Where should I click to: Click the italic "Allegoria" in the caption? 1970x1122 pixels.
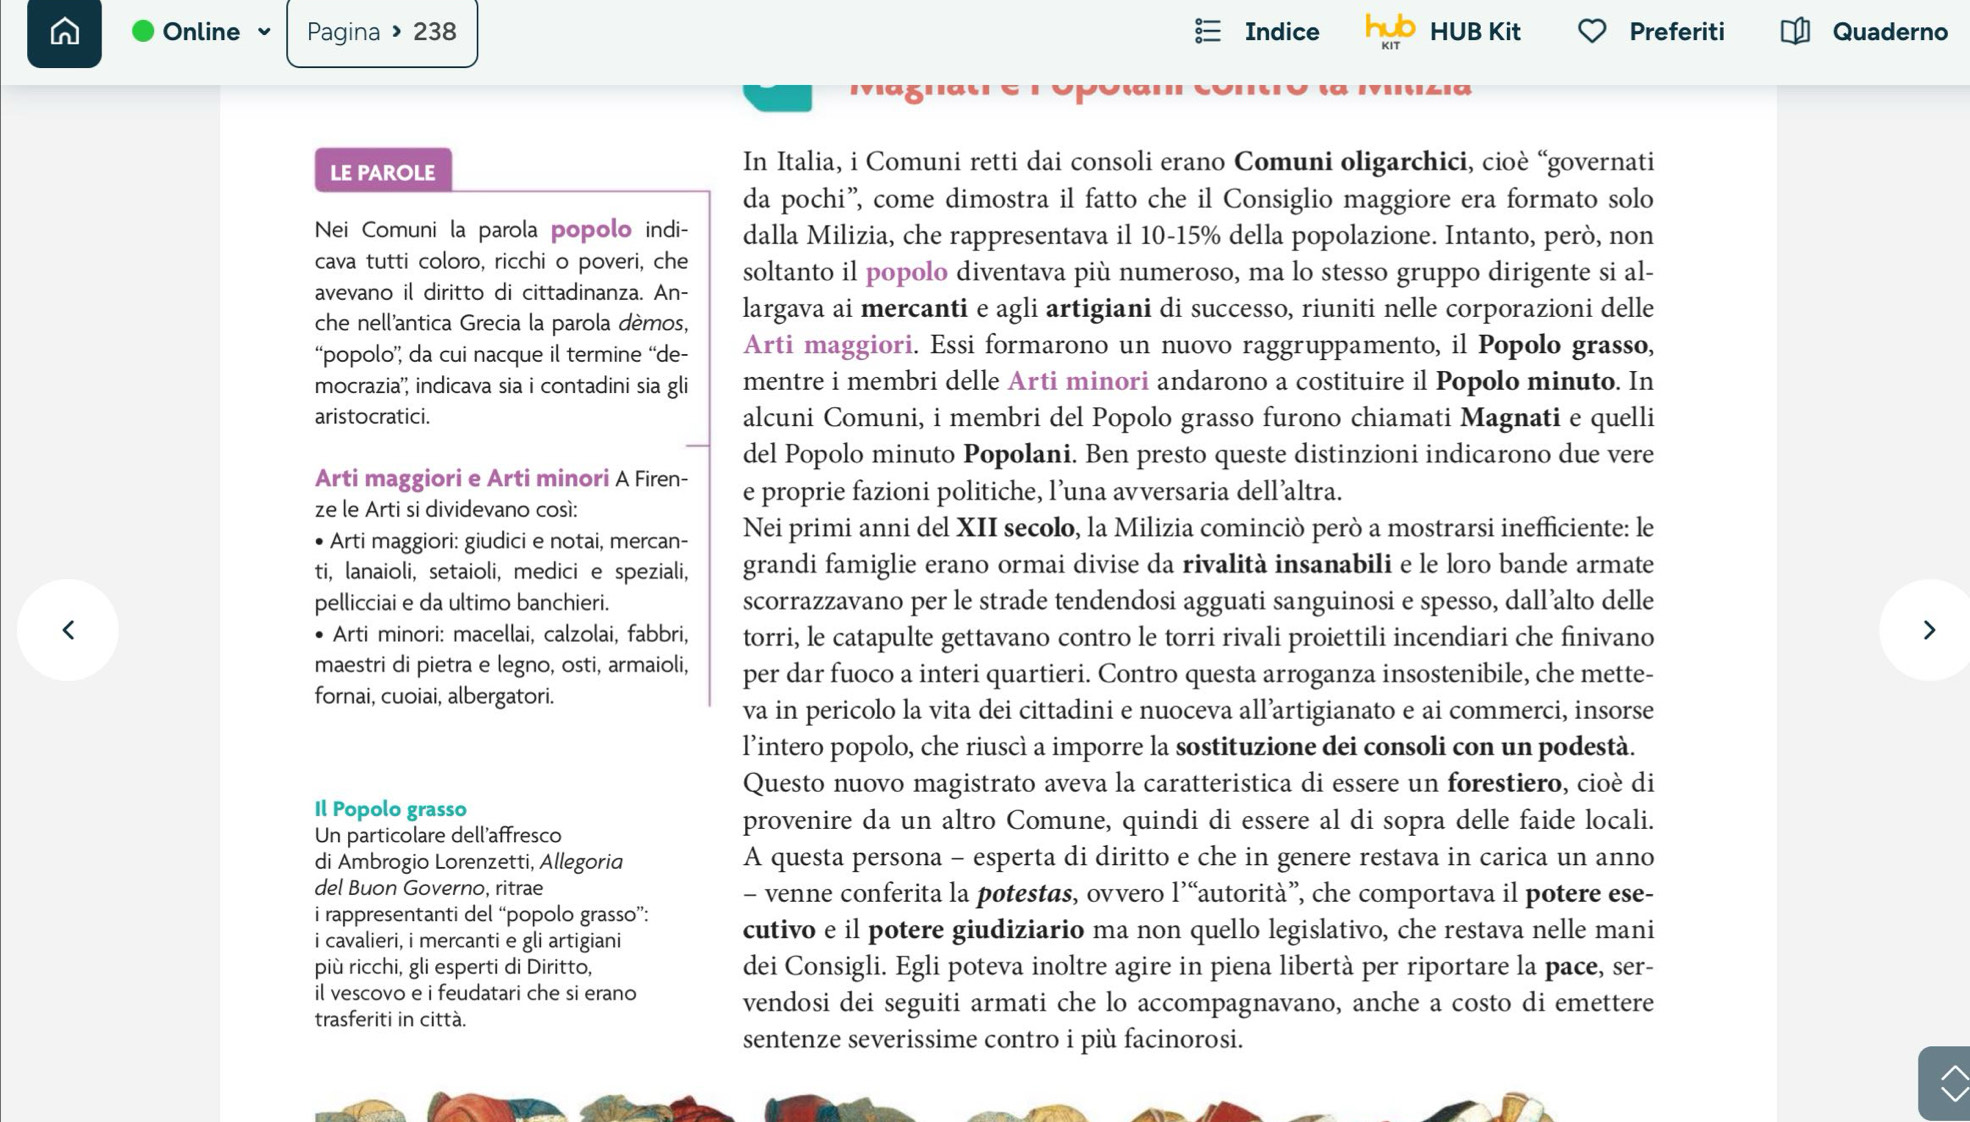click(581, 861)
